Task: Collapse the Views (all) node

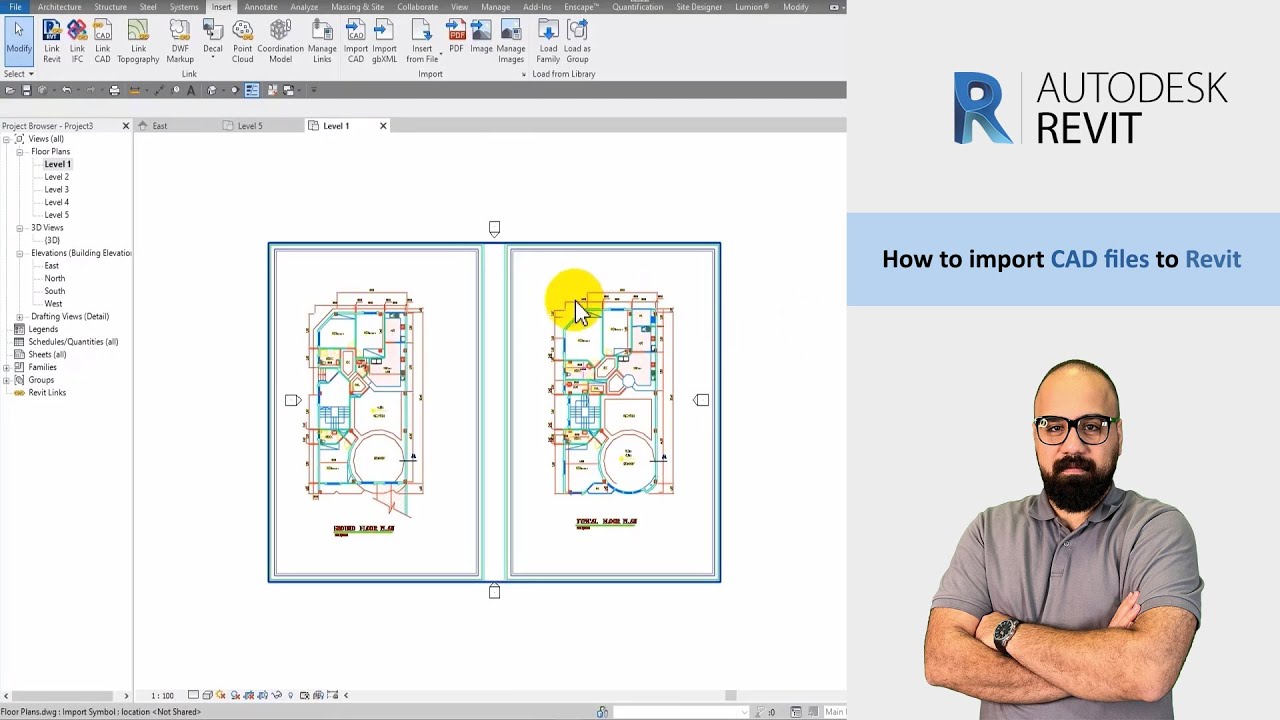Action: point(7,139)
